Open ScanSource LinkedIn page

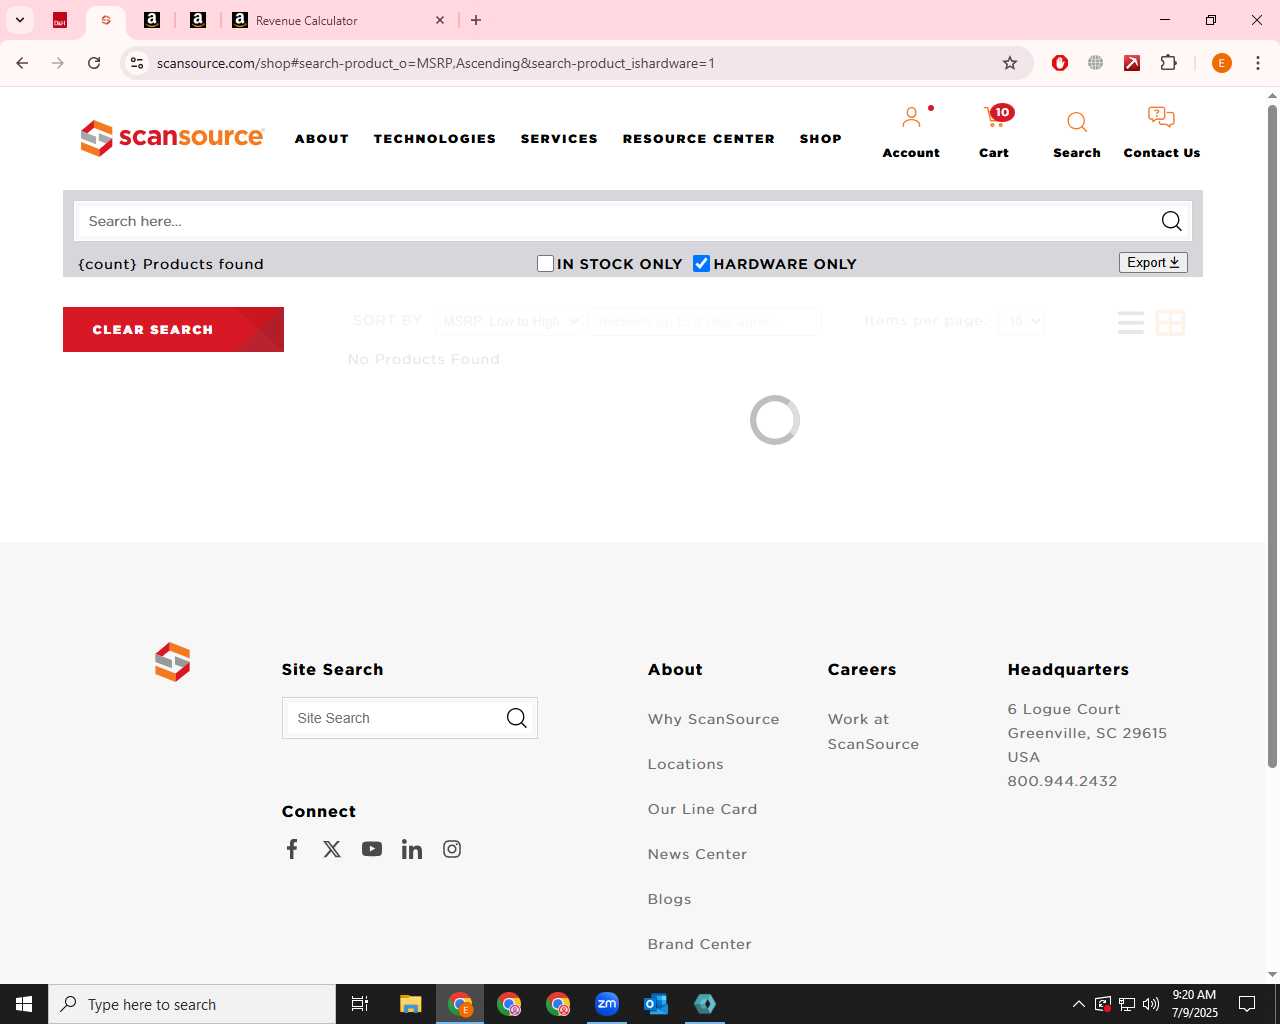point(412,849)
